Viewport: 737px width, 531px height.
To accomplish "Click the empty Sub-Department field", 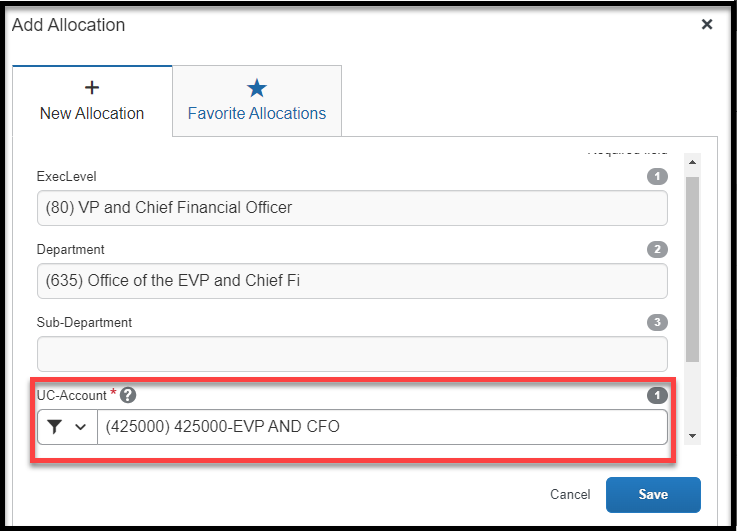I will 352,354.
